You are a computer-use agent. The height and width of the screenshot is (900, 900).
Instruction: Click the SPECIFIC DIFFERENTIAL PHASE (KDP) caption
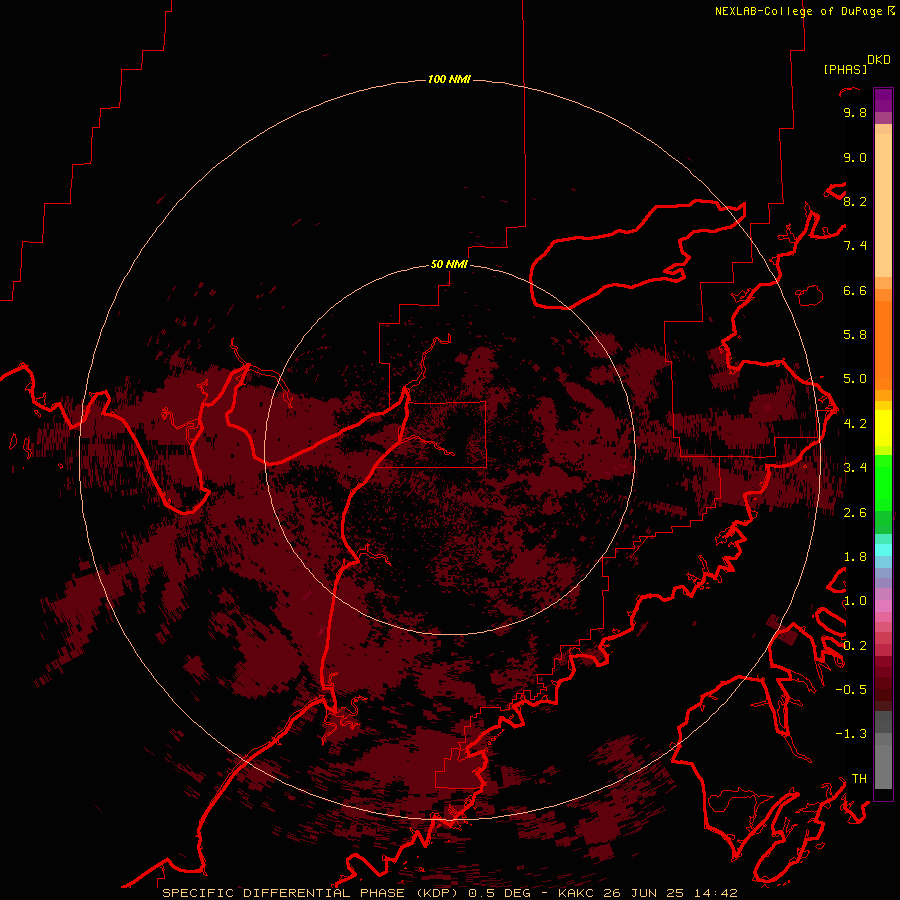coord(311,893)
